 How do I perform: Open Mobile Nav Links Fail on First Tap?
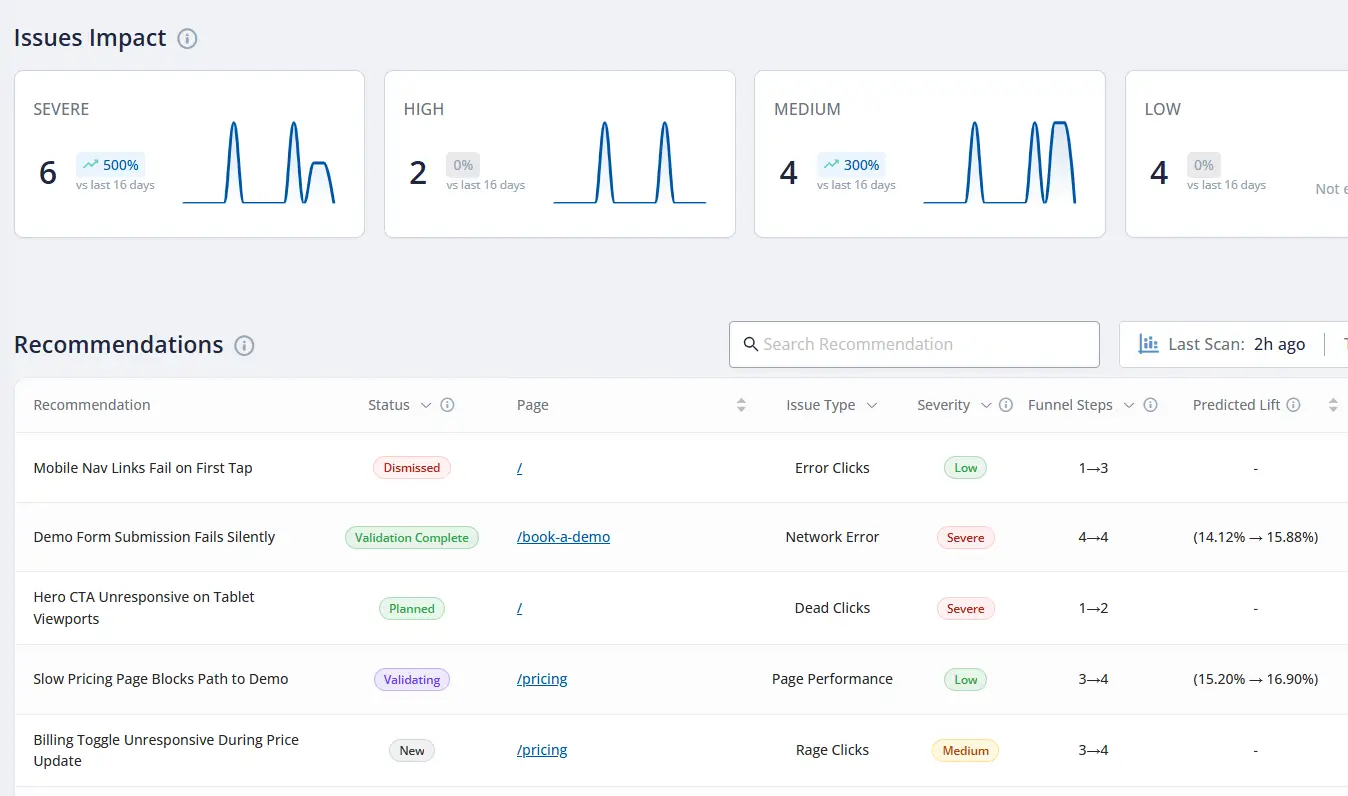143,468
